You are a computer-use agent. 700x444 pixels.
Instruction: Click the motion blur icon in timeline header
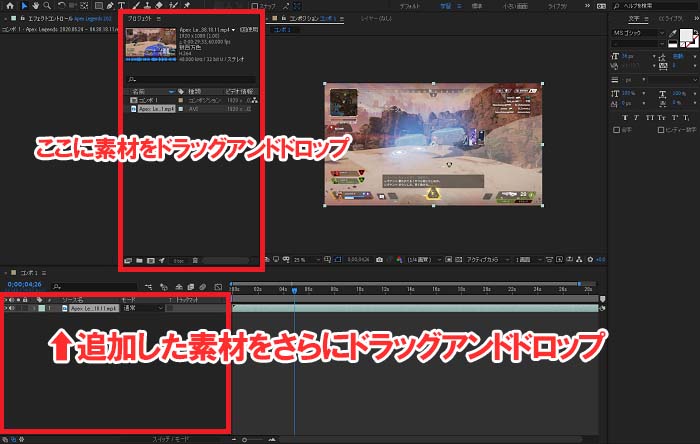(203, 287)
